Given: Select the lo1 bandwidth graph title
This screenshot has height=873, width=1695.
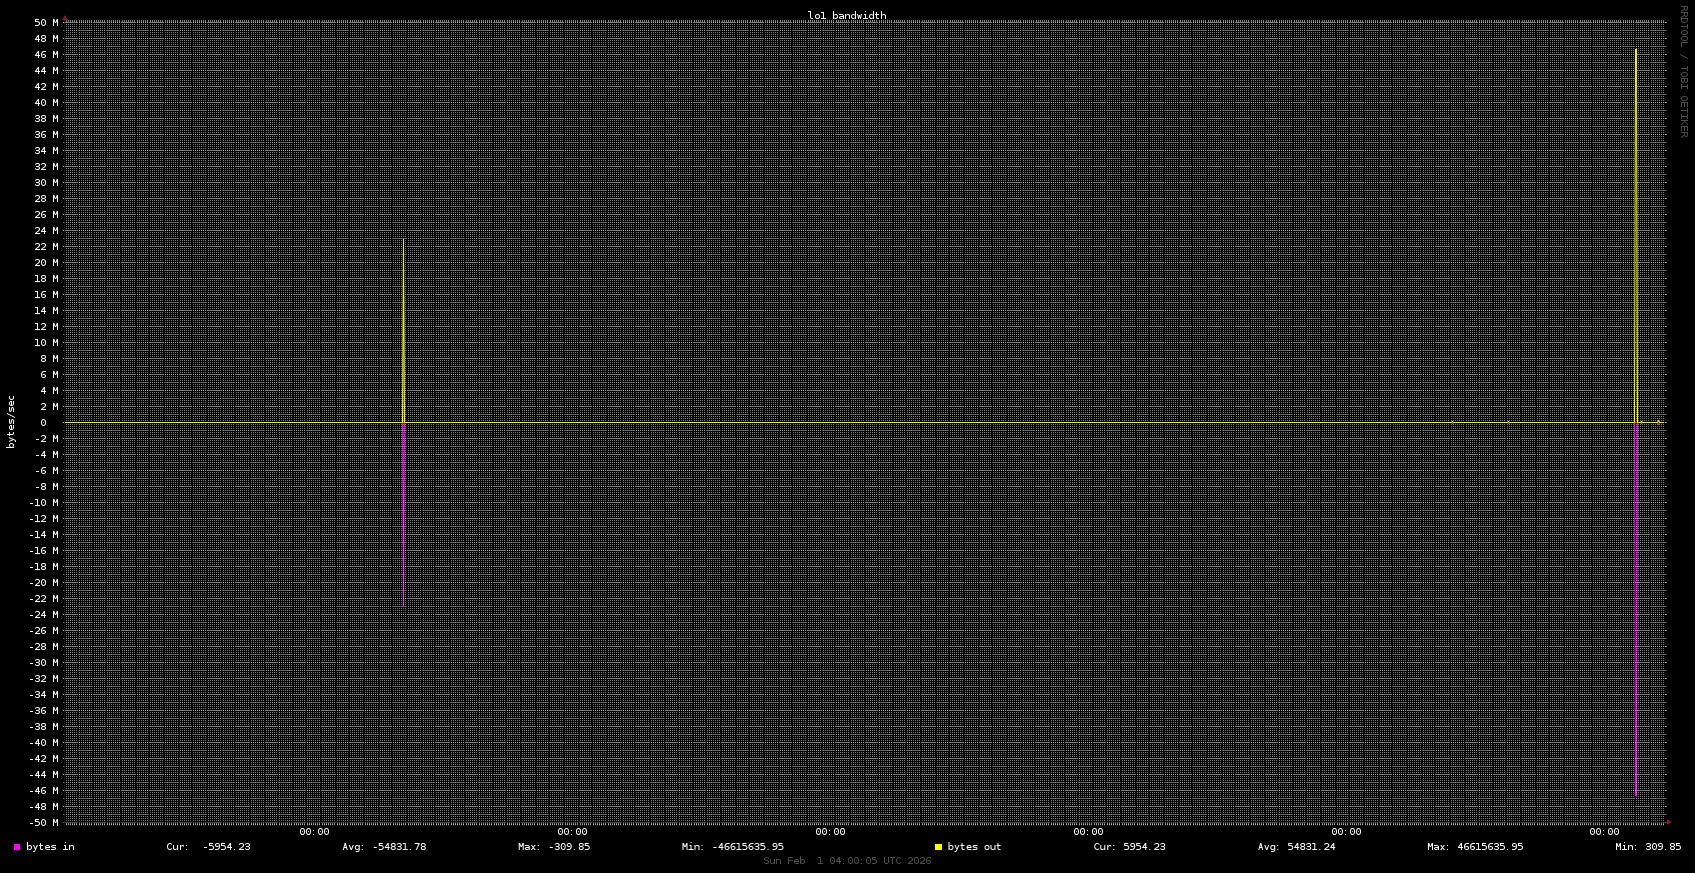Looking at the screenshot, I should pyautogui.click(x=846, y=15).
